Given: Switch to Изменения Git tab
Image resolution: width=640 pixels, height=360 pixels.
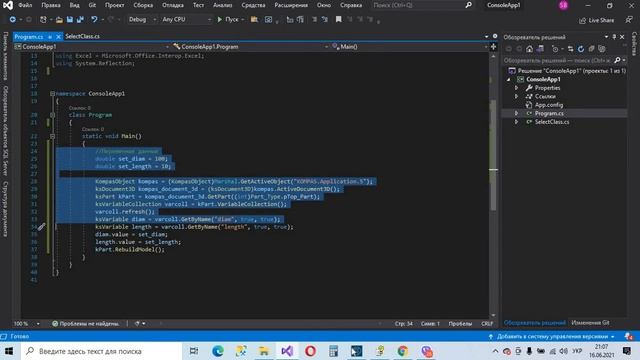Looking at the screenshot, I should pyautogui.click(x=590, y=323).
